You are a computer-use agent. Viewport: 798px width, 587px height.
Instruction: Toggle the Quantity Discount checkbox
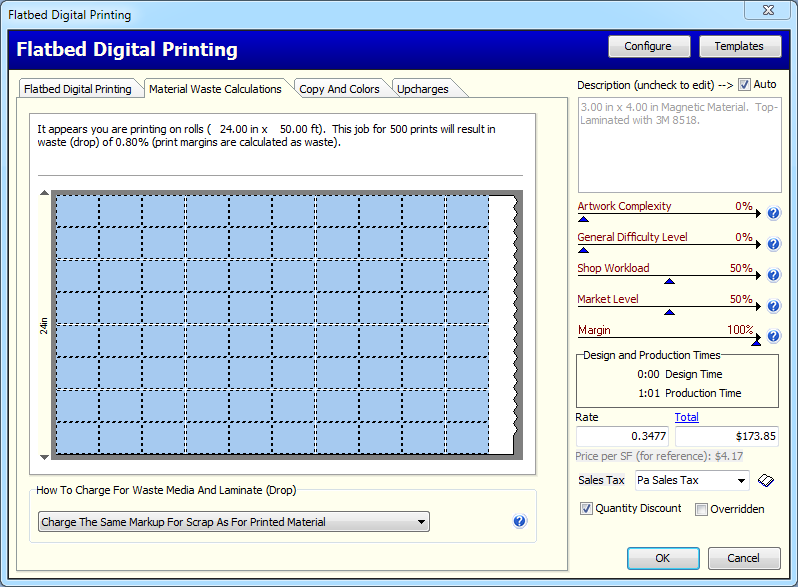587,509
